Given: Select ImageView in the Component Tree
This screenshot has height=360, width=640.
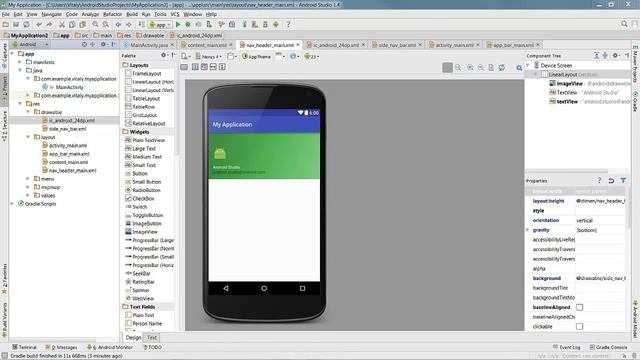Looking at the screenshot, I should click(x=569, y=84).
